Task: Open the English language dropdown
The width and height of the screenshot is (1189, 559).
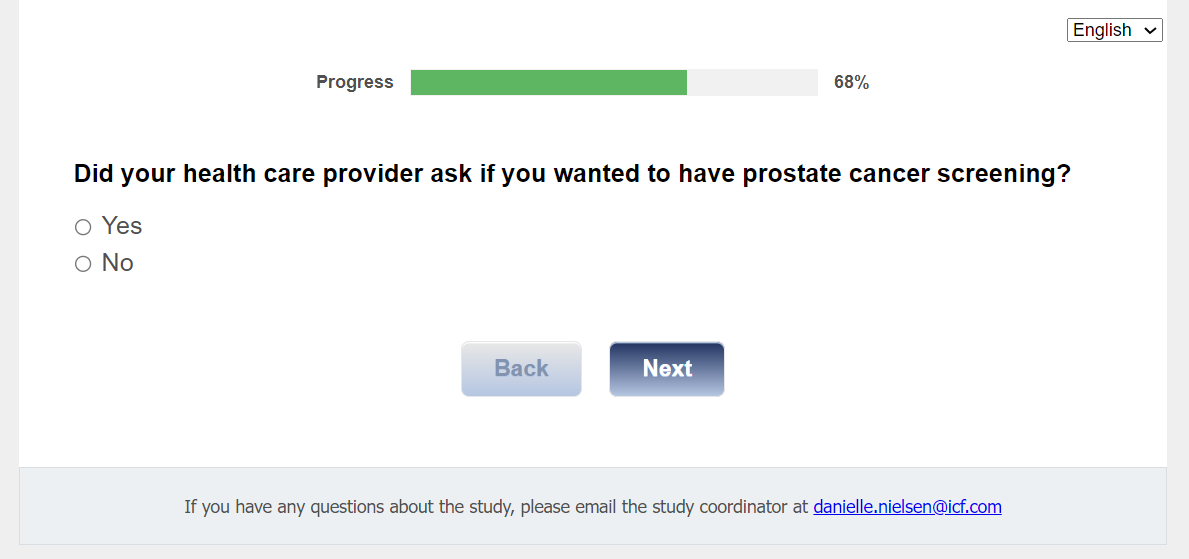Action: pyautogui.click(x=1114, y=30)
